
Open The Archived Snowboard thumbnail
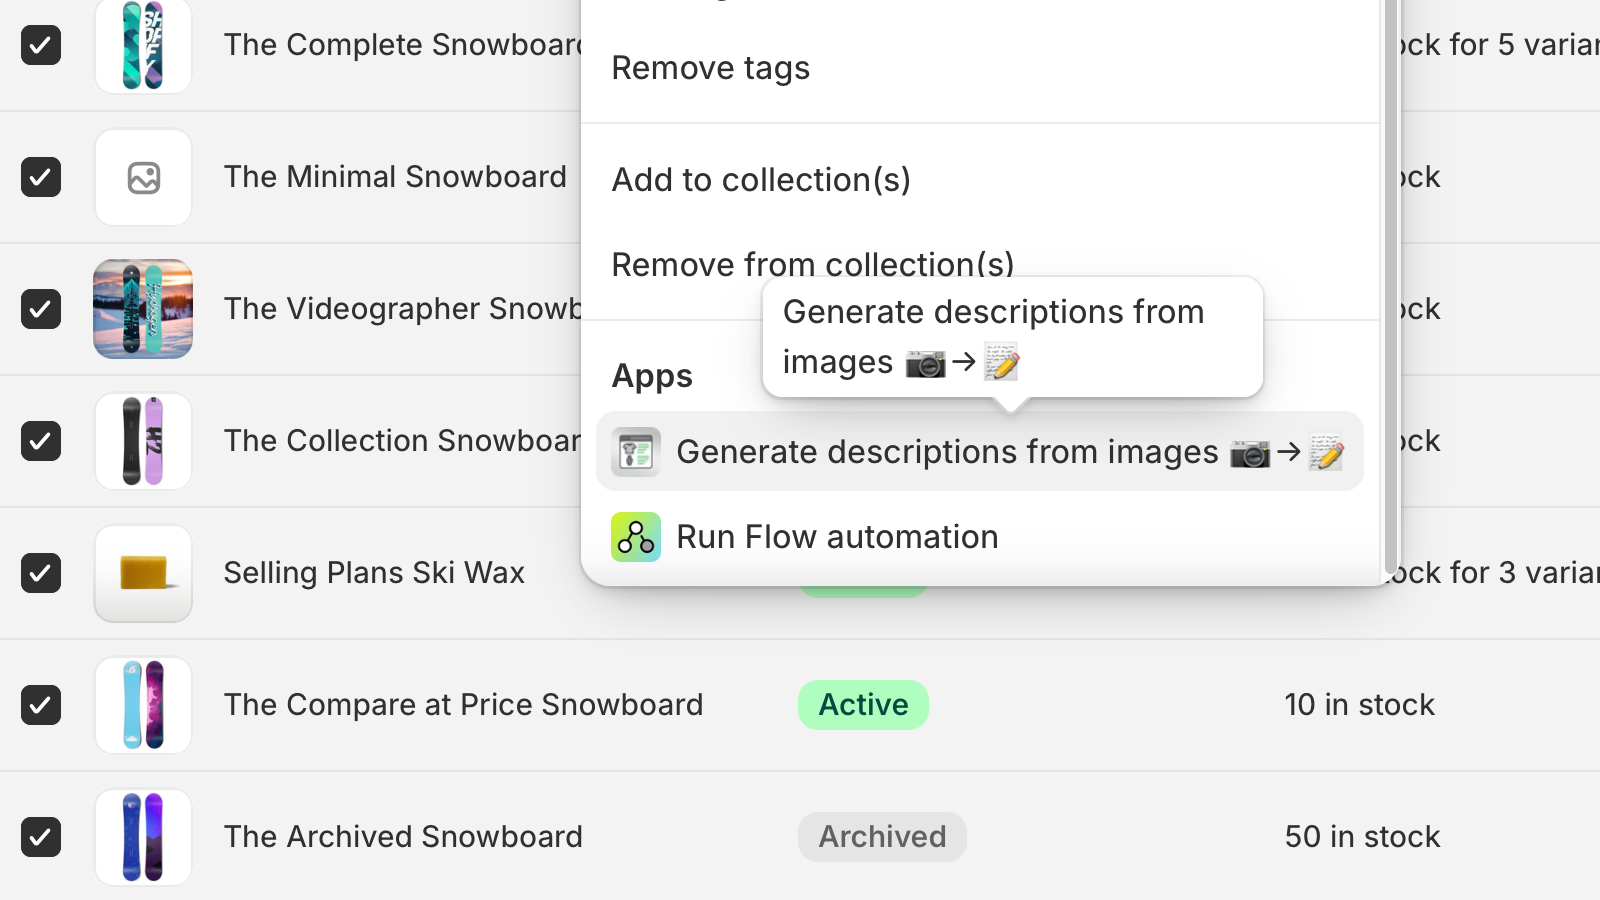click(143, 837)
